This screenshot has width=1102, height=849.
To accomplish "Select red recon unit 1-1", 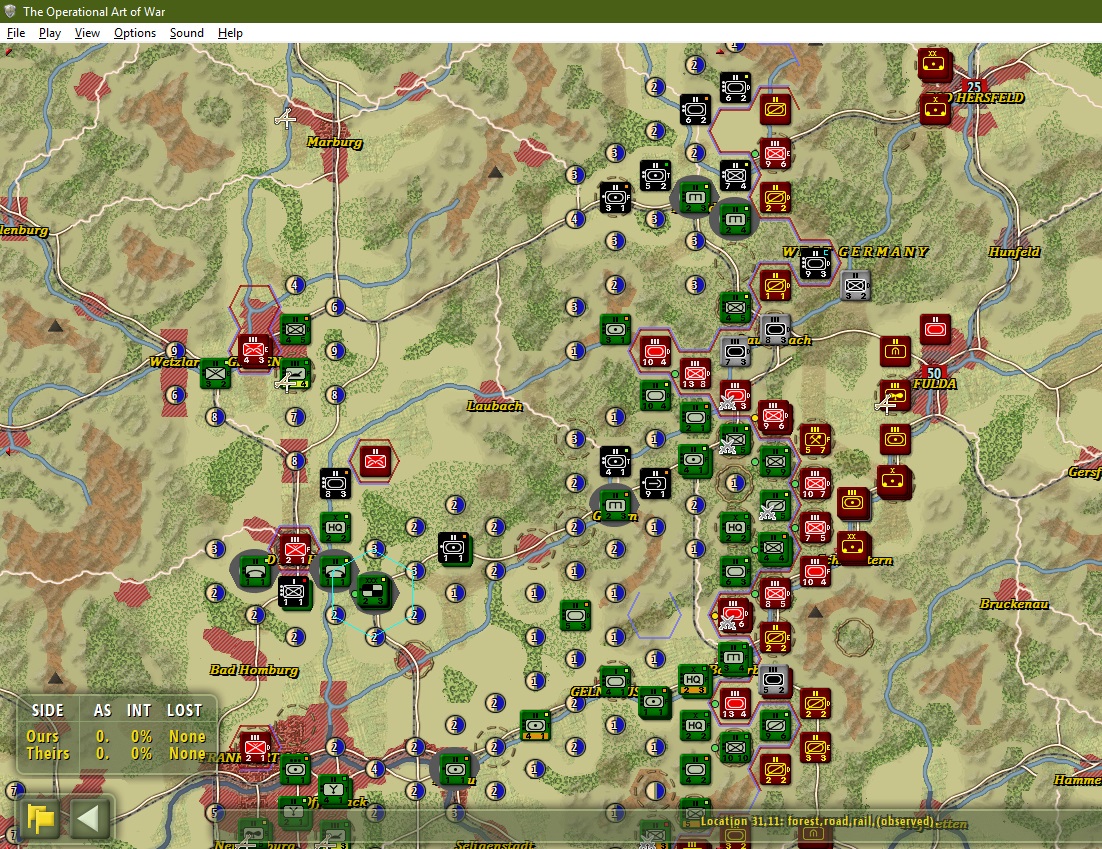I will tap(775, 286).
